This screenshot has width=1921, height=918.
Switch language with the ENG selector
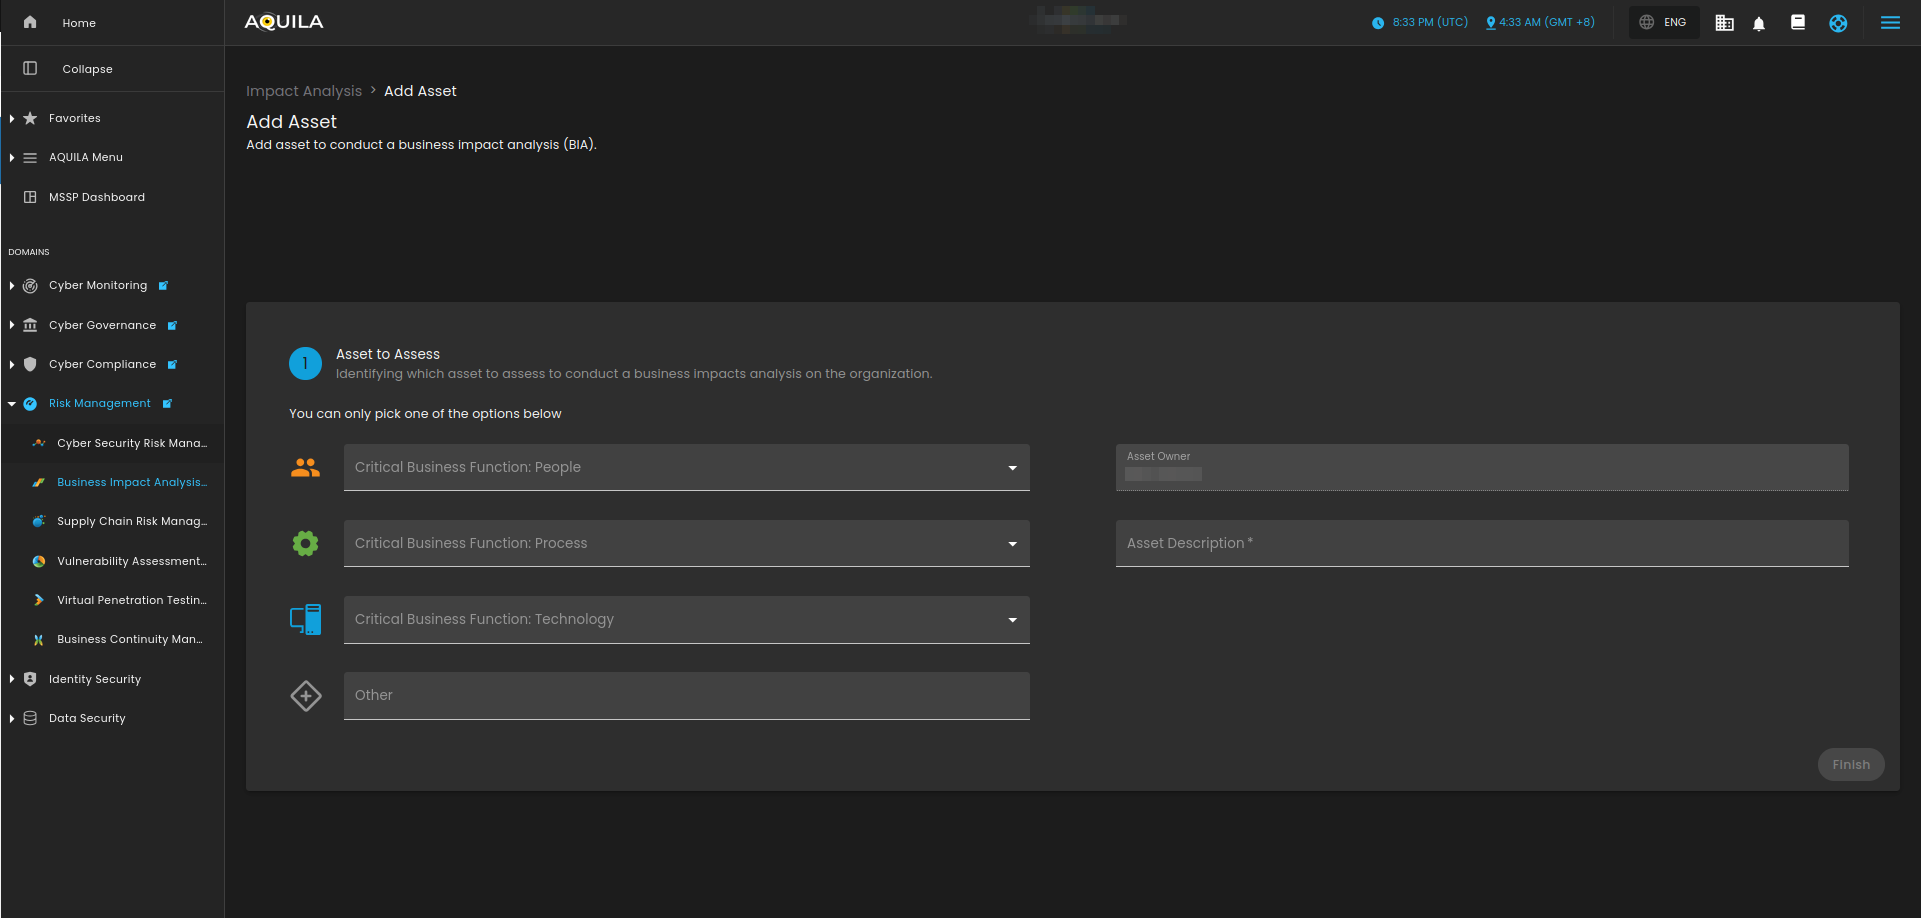tap(1664, 22)
